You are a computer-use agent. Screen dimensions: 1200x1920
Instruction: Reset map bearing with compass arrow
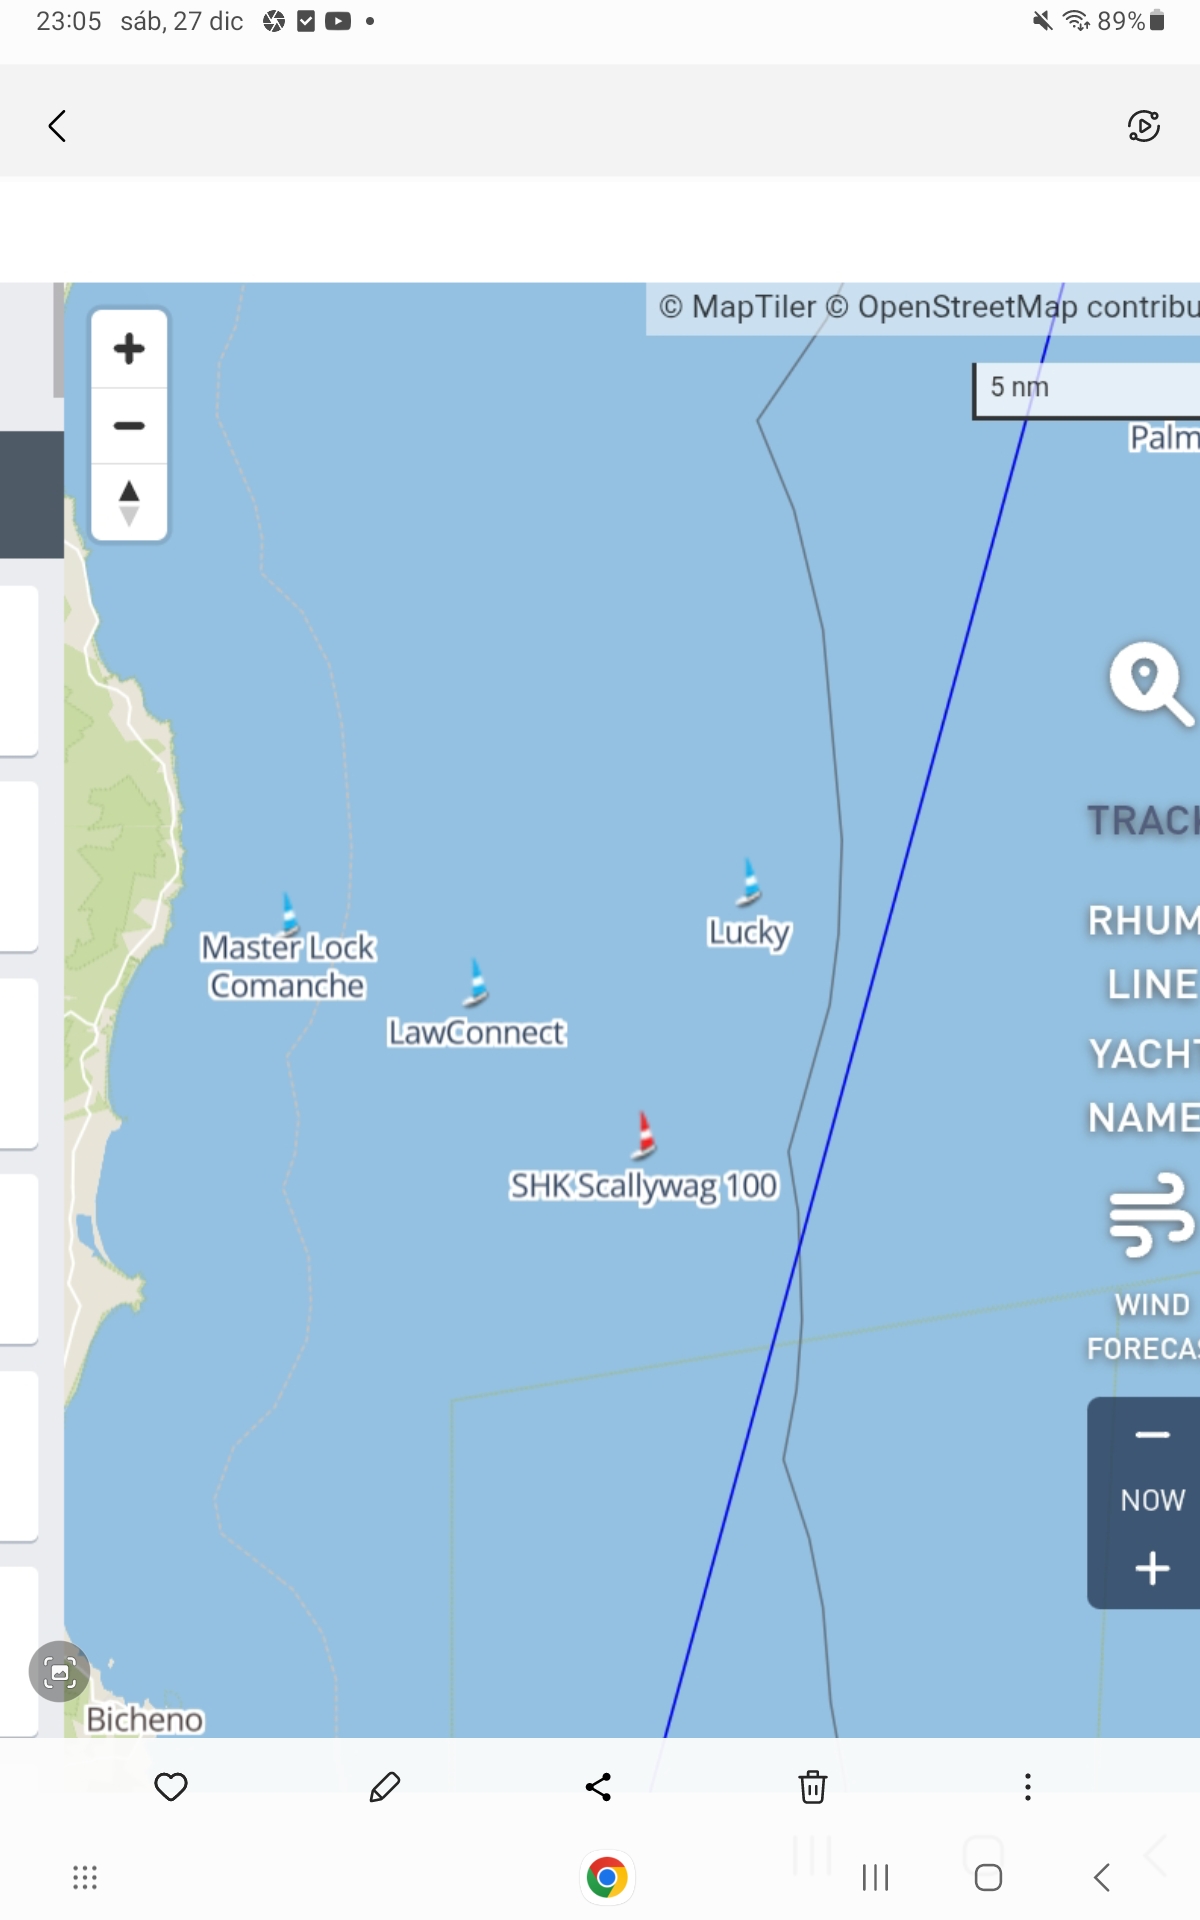coord(129,502)
